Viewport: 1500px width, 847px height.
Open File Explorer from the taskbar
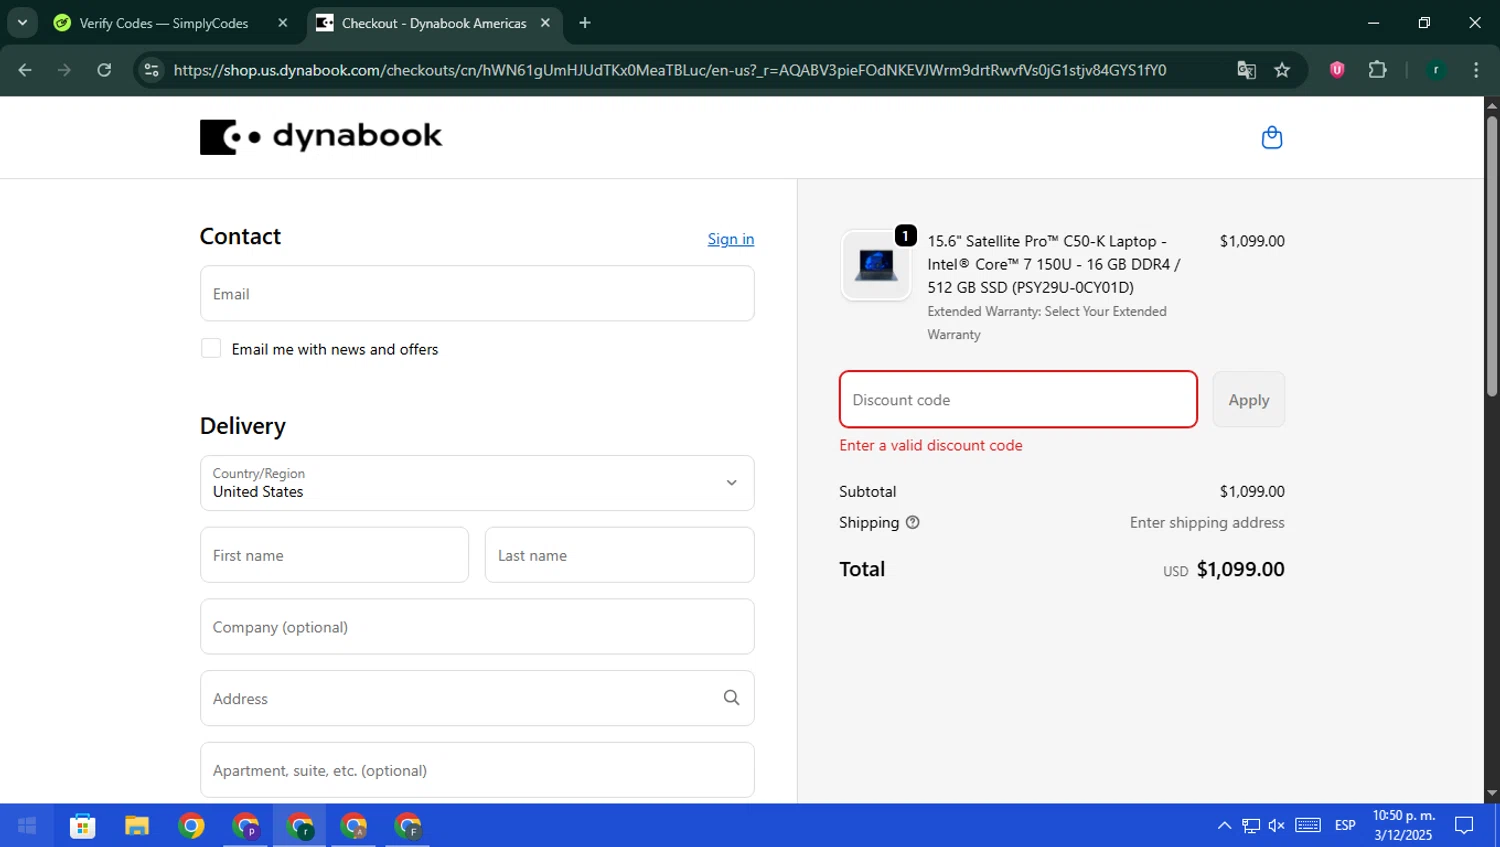click(137, 826)
